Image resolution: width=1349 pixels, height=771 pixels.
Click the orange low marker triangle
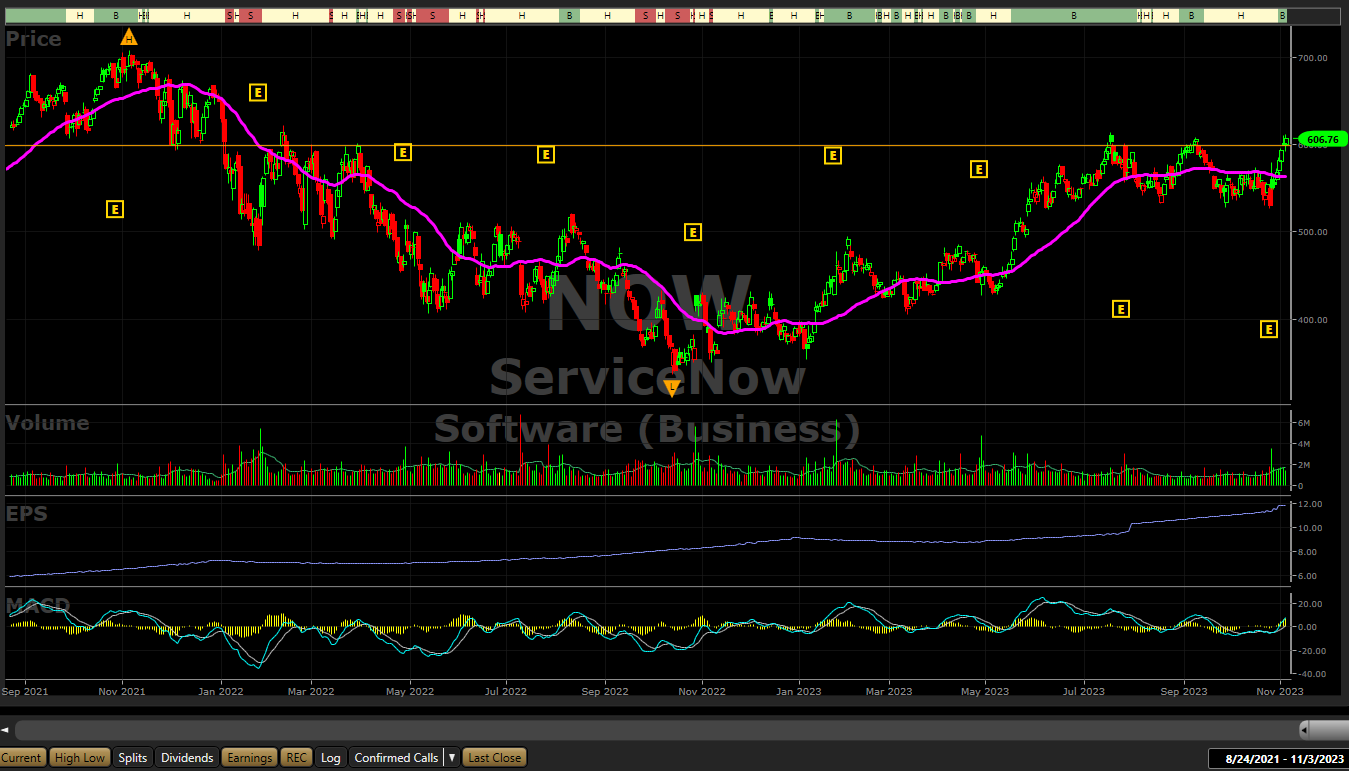click(x=672, y=387)
